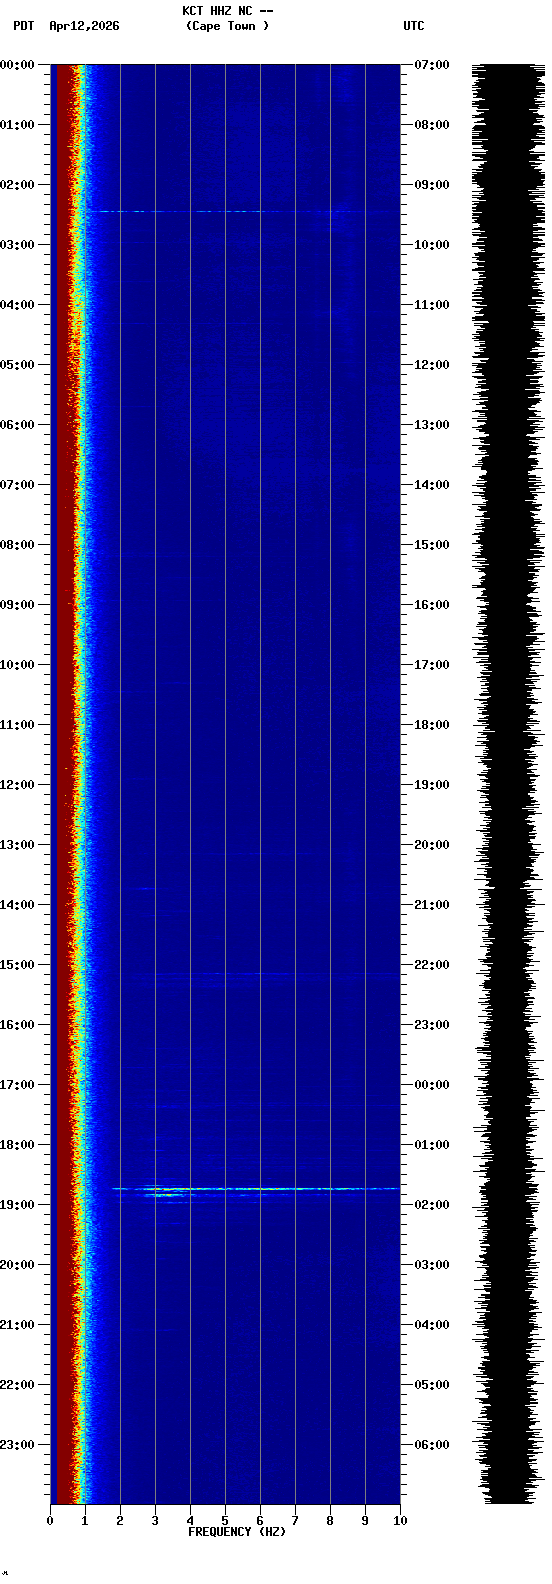Click the 06:00 UTC time label
This screenshot has width=552, height=1584.
click(x=431, y=1445)
